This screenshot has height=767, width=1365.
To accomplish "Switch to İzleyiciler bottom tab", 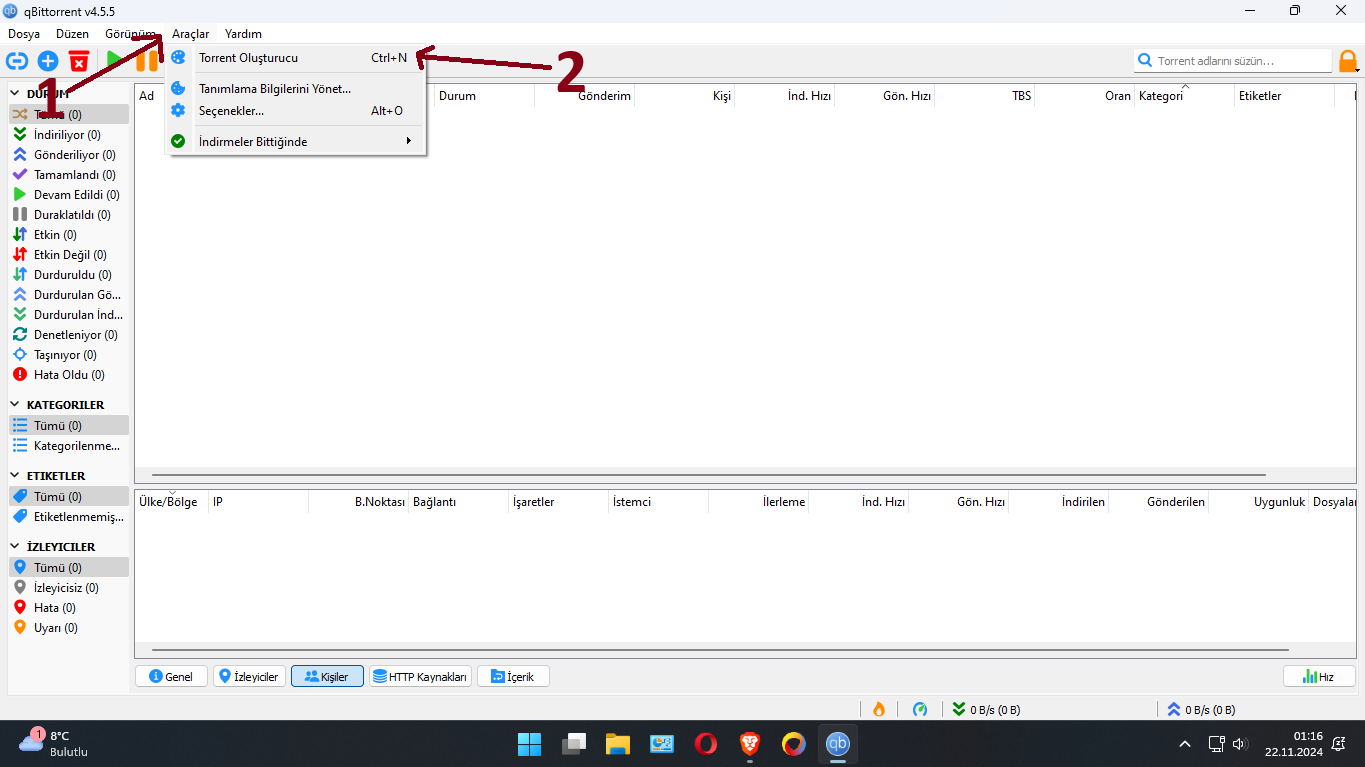I will point(249,677).
